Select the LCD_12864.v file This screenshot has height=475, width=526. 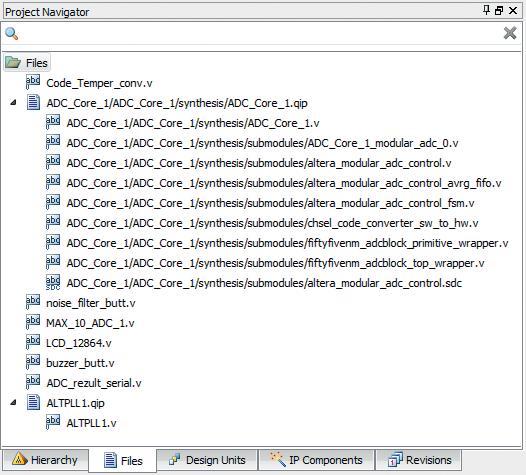(78, 343)
